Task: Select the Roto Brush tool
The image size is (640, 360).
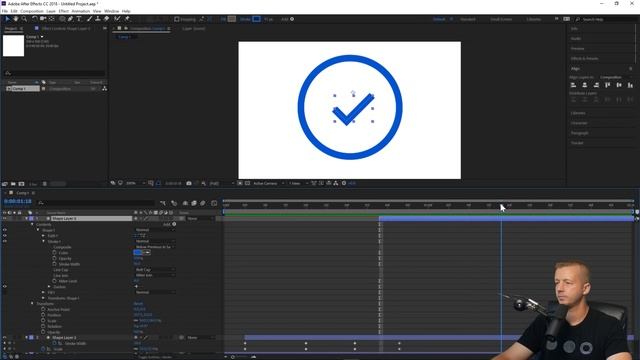Action: tap(118, 19)
